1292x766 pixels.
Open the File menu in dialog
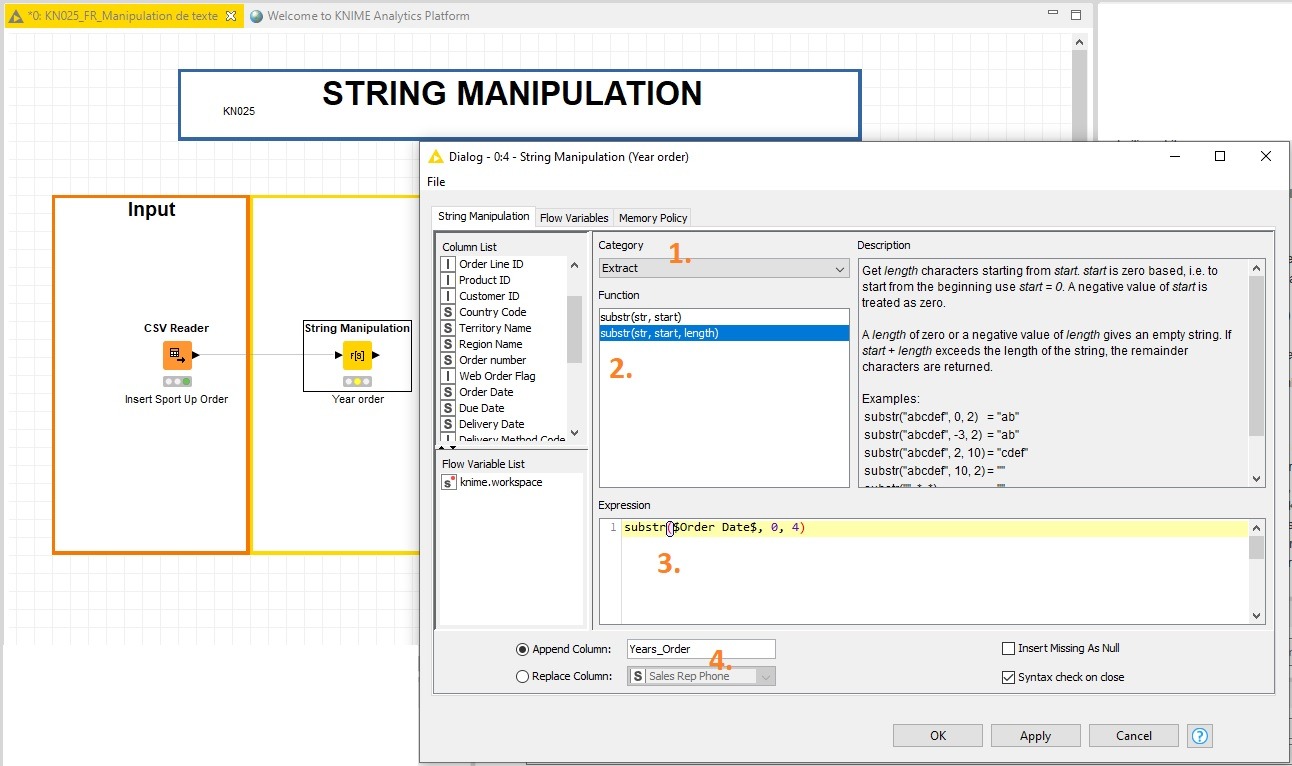(436, 182)
